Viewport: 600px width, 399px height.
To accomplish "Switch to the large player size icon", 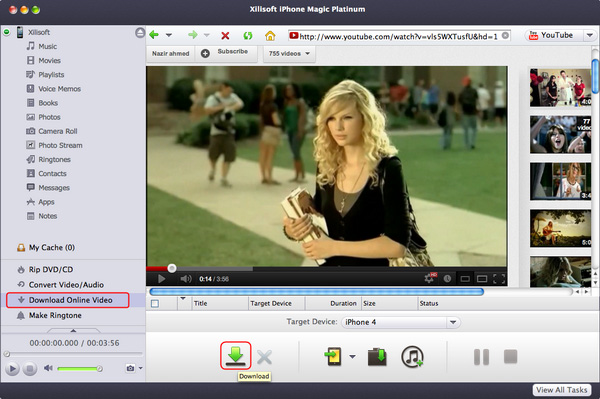I will coord(482,279).
